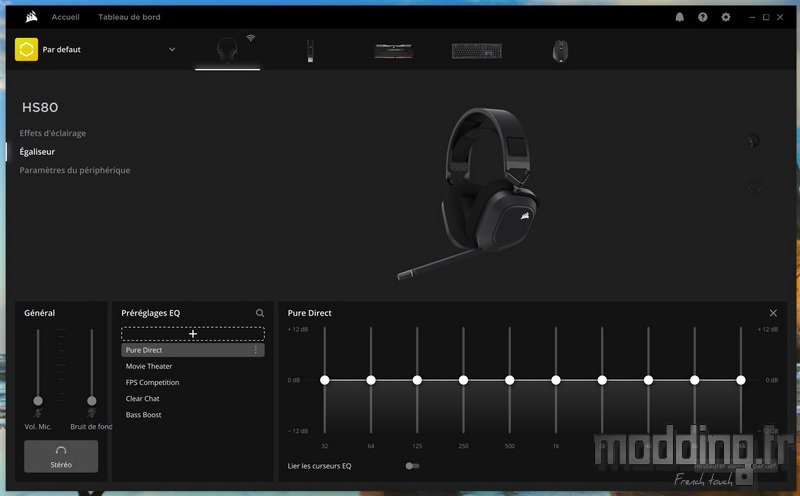Select the RAM memory device icon
The image size is (800, 496).
393,51
